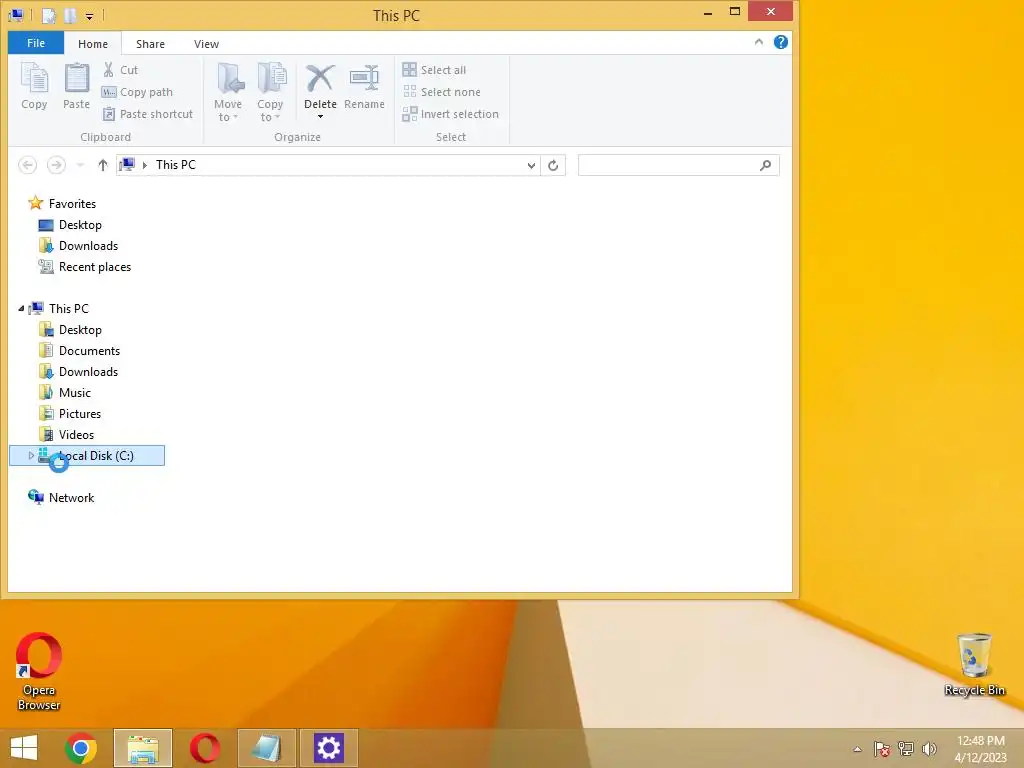Open Chrome from the taskbar

(81, 748)
